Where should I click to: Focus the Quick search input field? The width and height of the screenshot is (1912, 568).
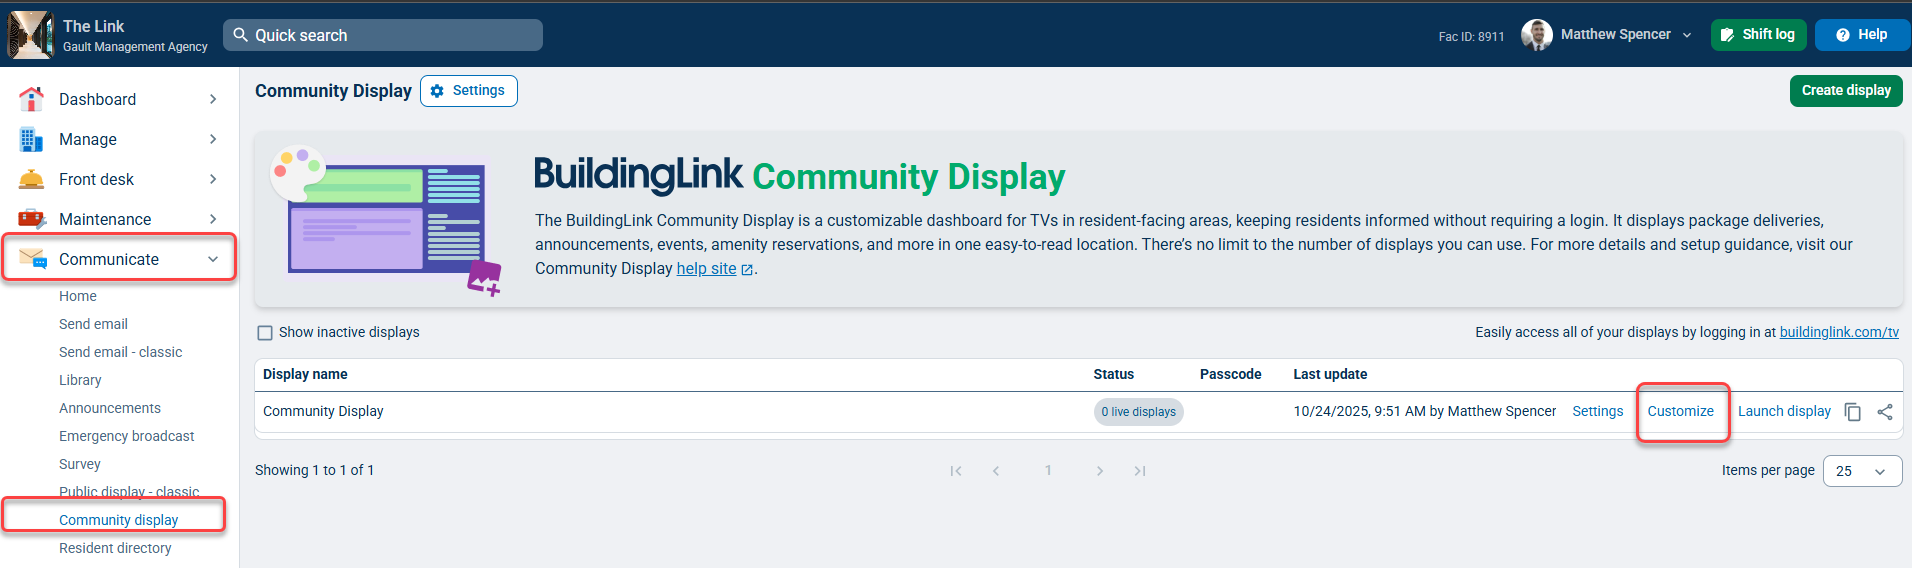(x=383, y=35)
